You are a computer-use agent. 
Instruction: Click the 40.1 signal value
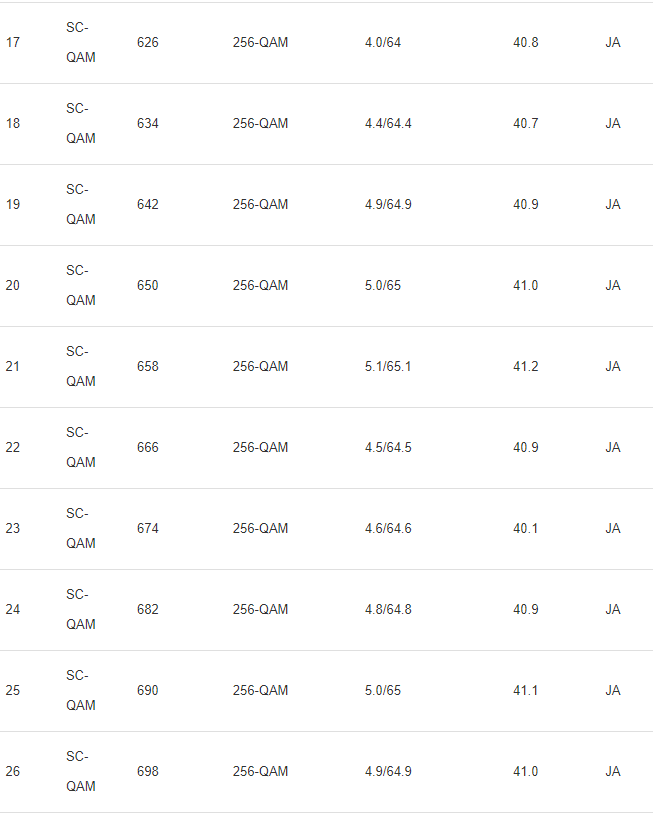point(525,529)
